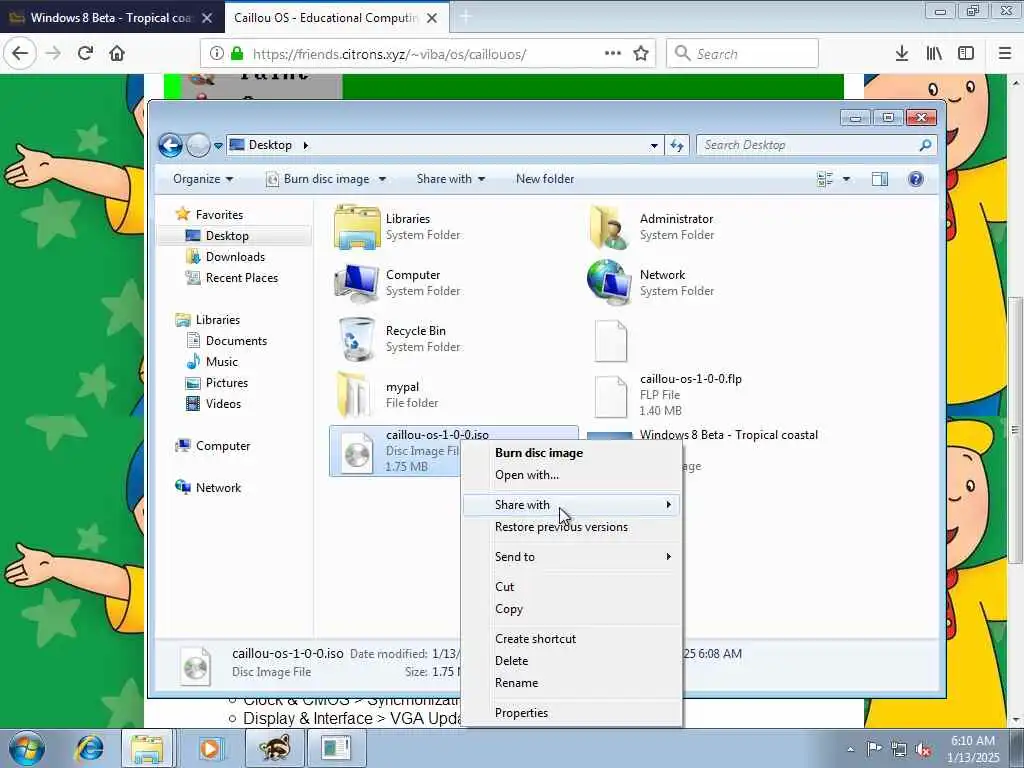Click the Firefox search field
This screenshot has width=1024, height=768.
(742, 54)
